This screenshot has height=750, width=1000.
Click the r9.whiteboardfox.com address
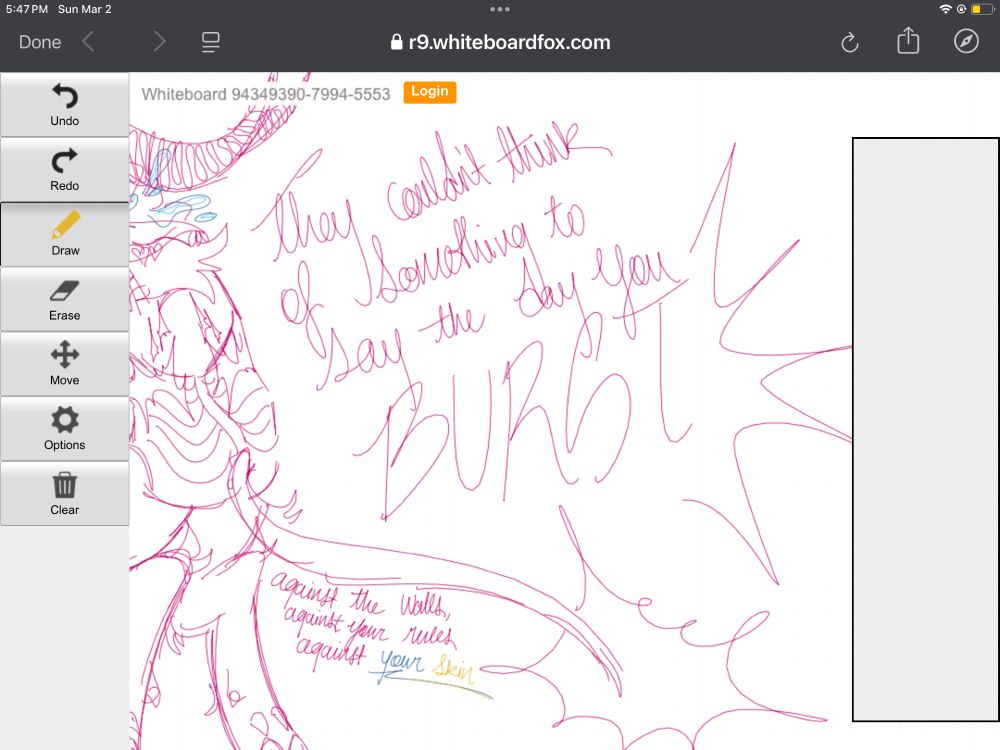pyautogui.click(x=501, y=42)
